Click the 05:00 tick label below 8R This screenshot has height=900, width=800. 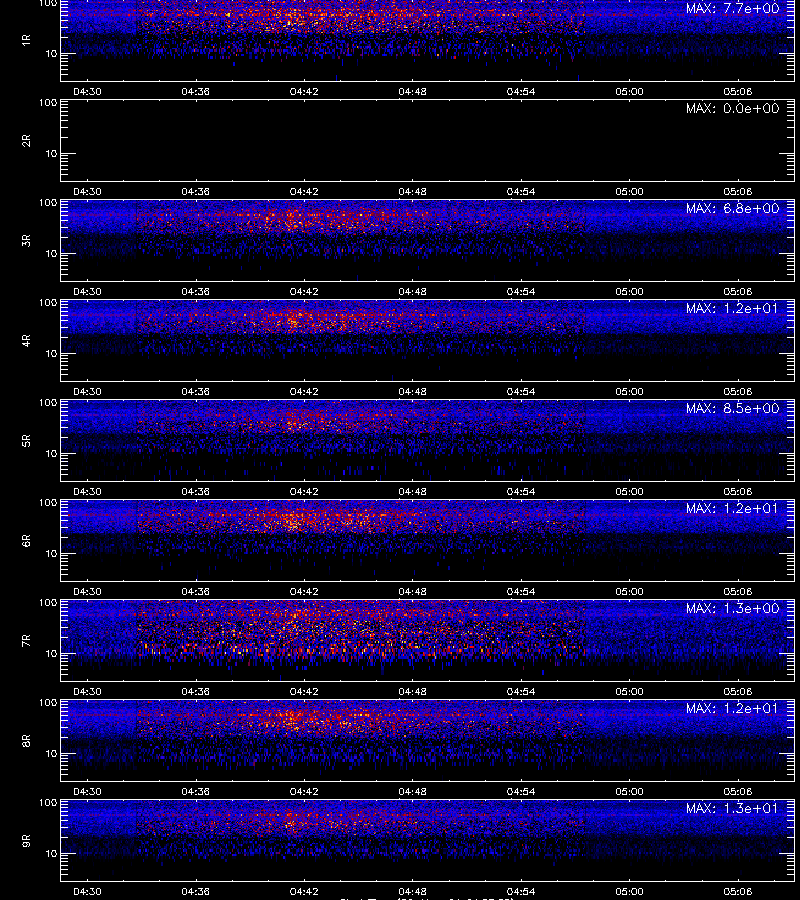[630, 792]
